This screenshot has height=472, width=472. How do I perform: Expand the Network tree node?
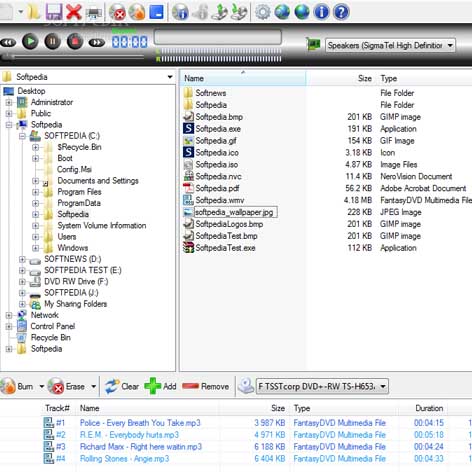tap(9, 315)
